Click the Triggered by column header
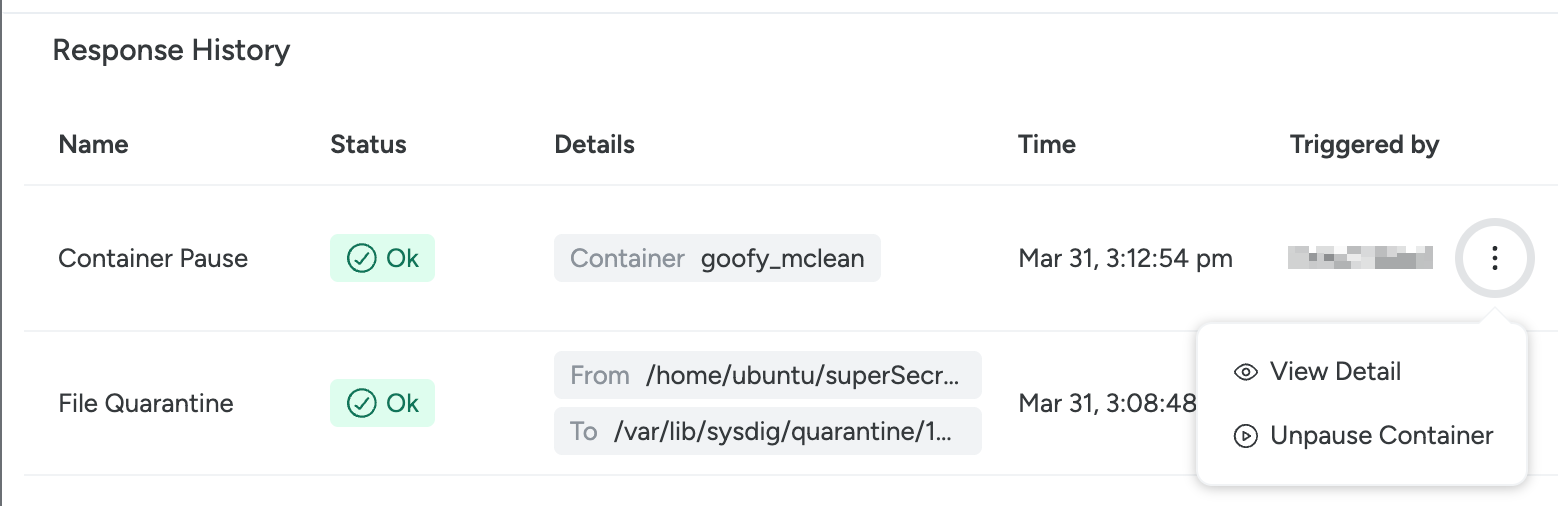This screenshot has width=1558, height=506. coord(1364,144)
